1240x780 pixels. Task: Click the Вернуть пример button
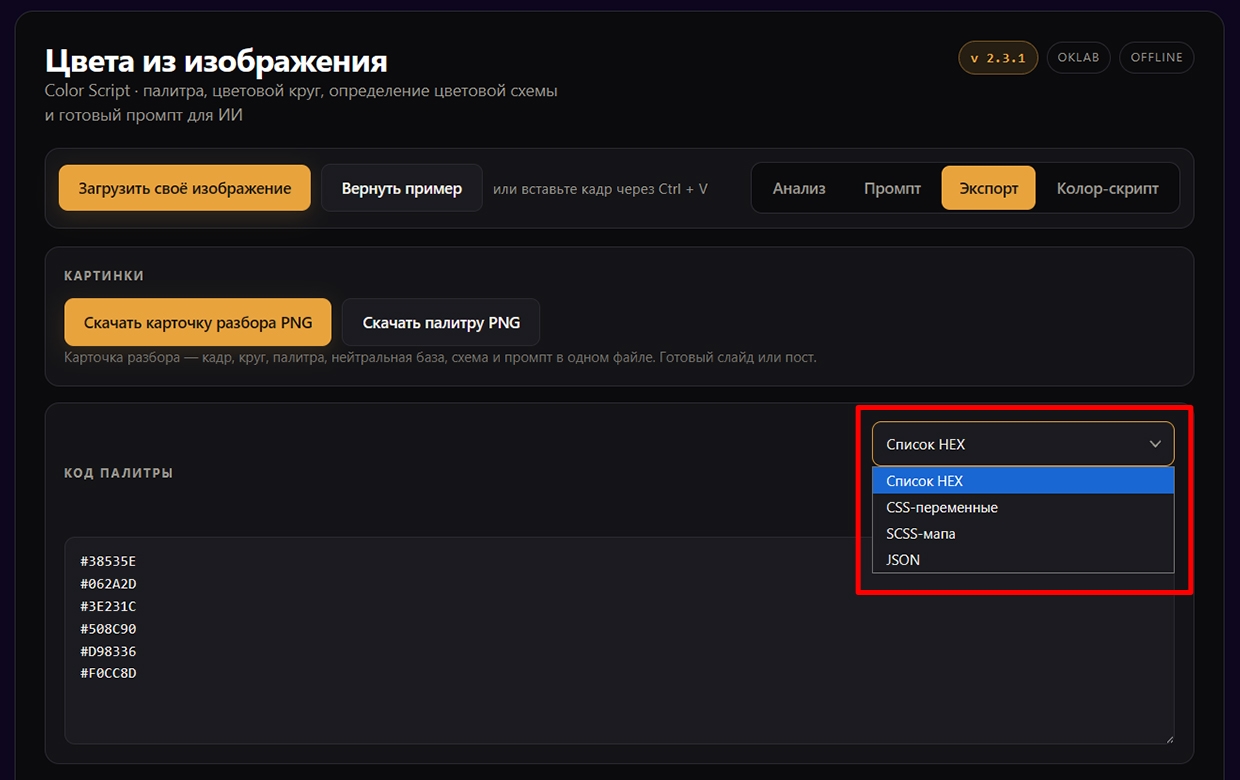point(402,188)
